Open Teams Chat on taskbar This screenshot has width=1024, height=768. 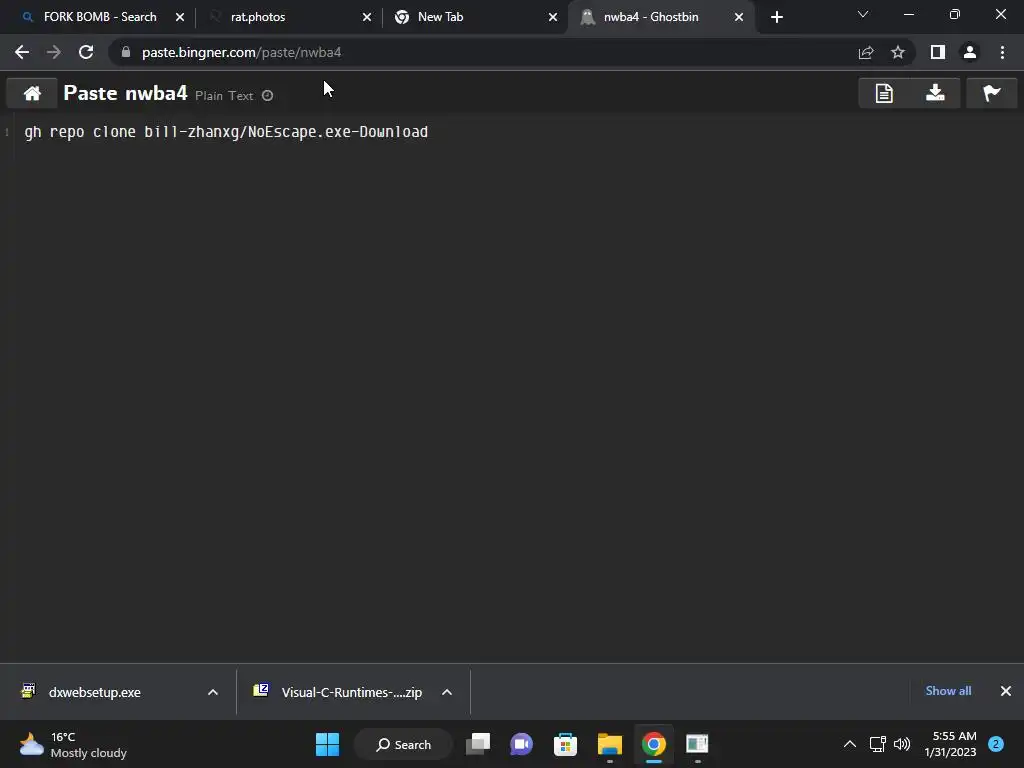pyautogui.click(x=521, y=744)
